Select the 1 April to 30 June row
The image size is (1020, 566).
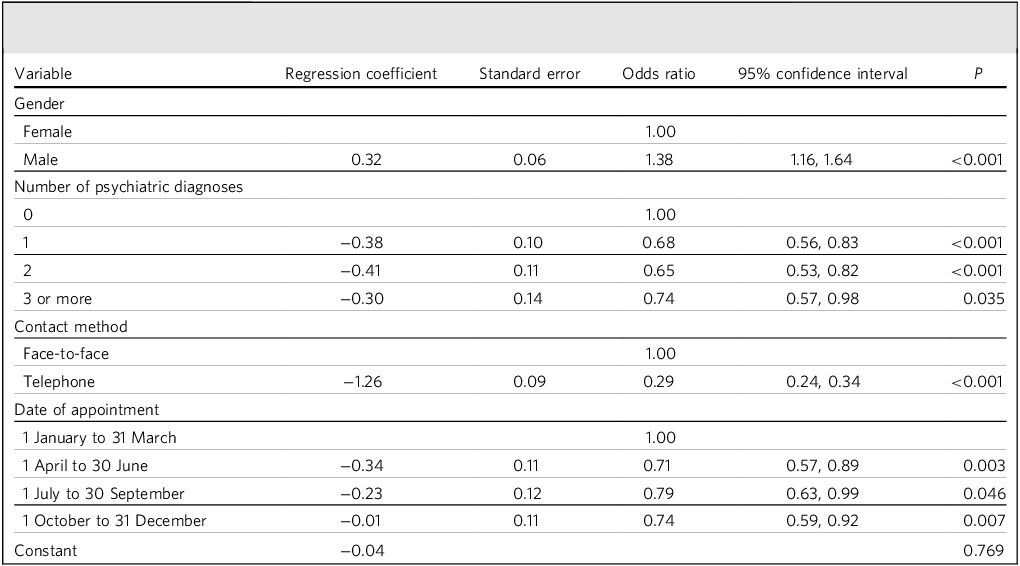510,466
